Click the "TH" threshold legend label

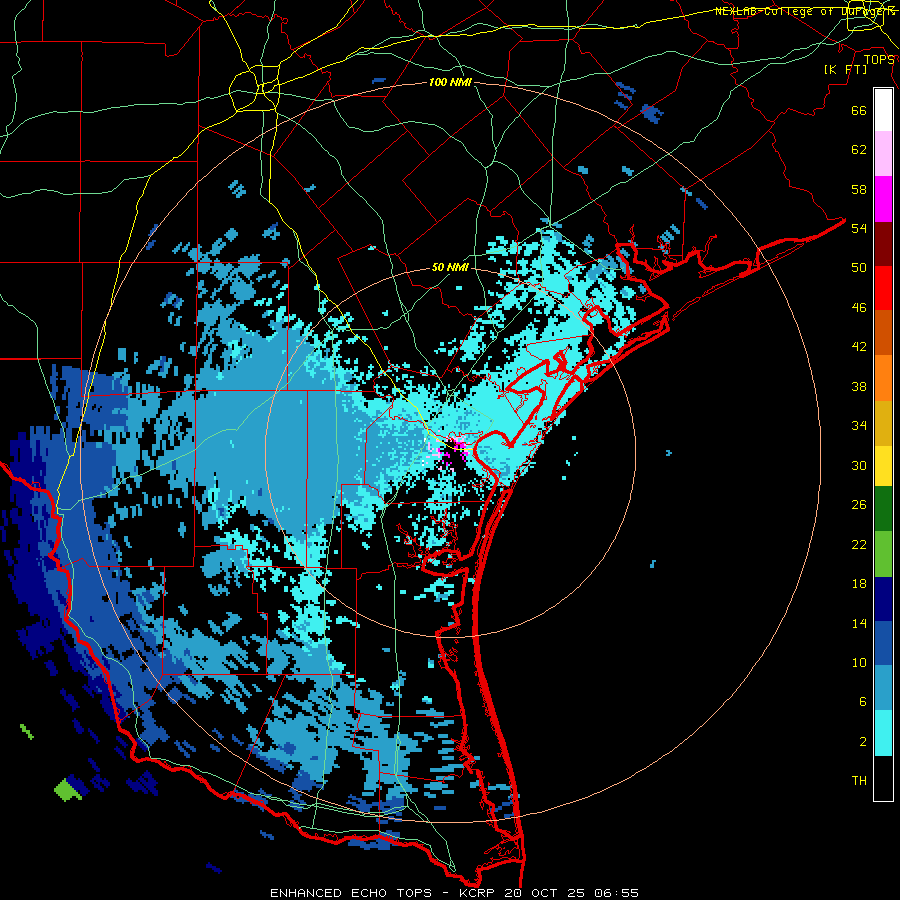click(x=859, y=781)
